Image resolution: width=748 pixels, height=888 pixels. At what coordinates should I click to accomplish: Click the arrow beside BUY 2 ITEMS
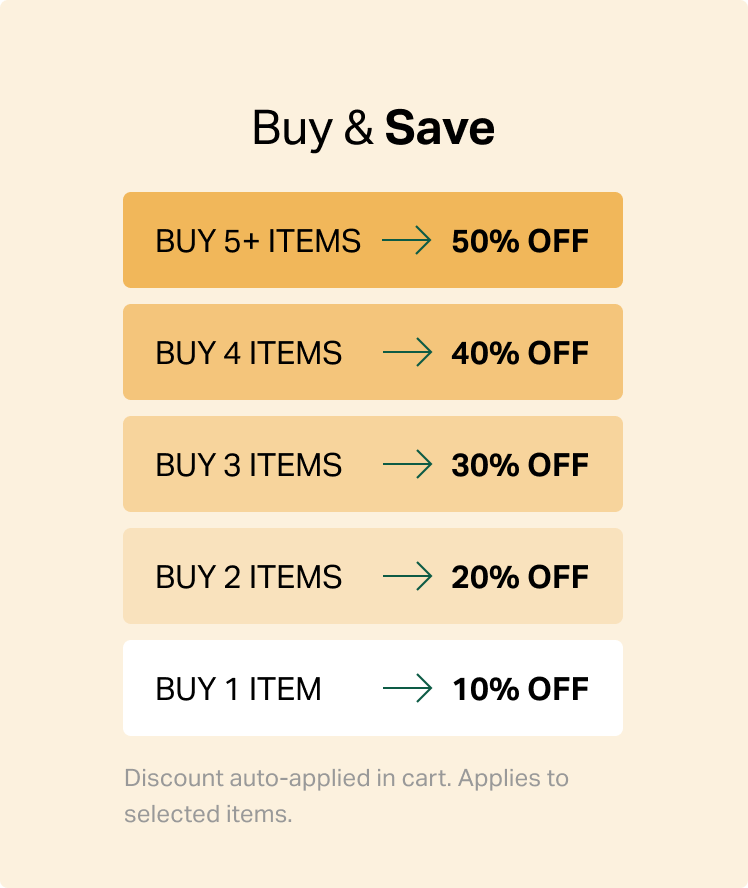tap(407, 576)
